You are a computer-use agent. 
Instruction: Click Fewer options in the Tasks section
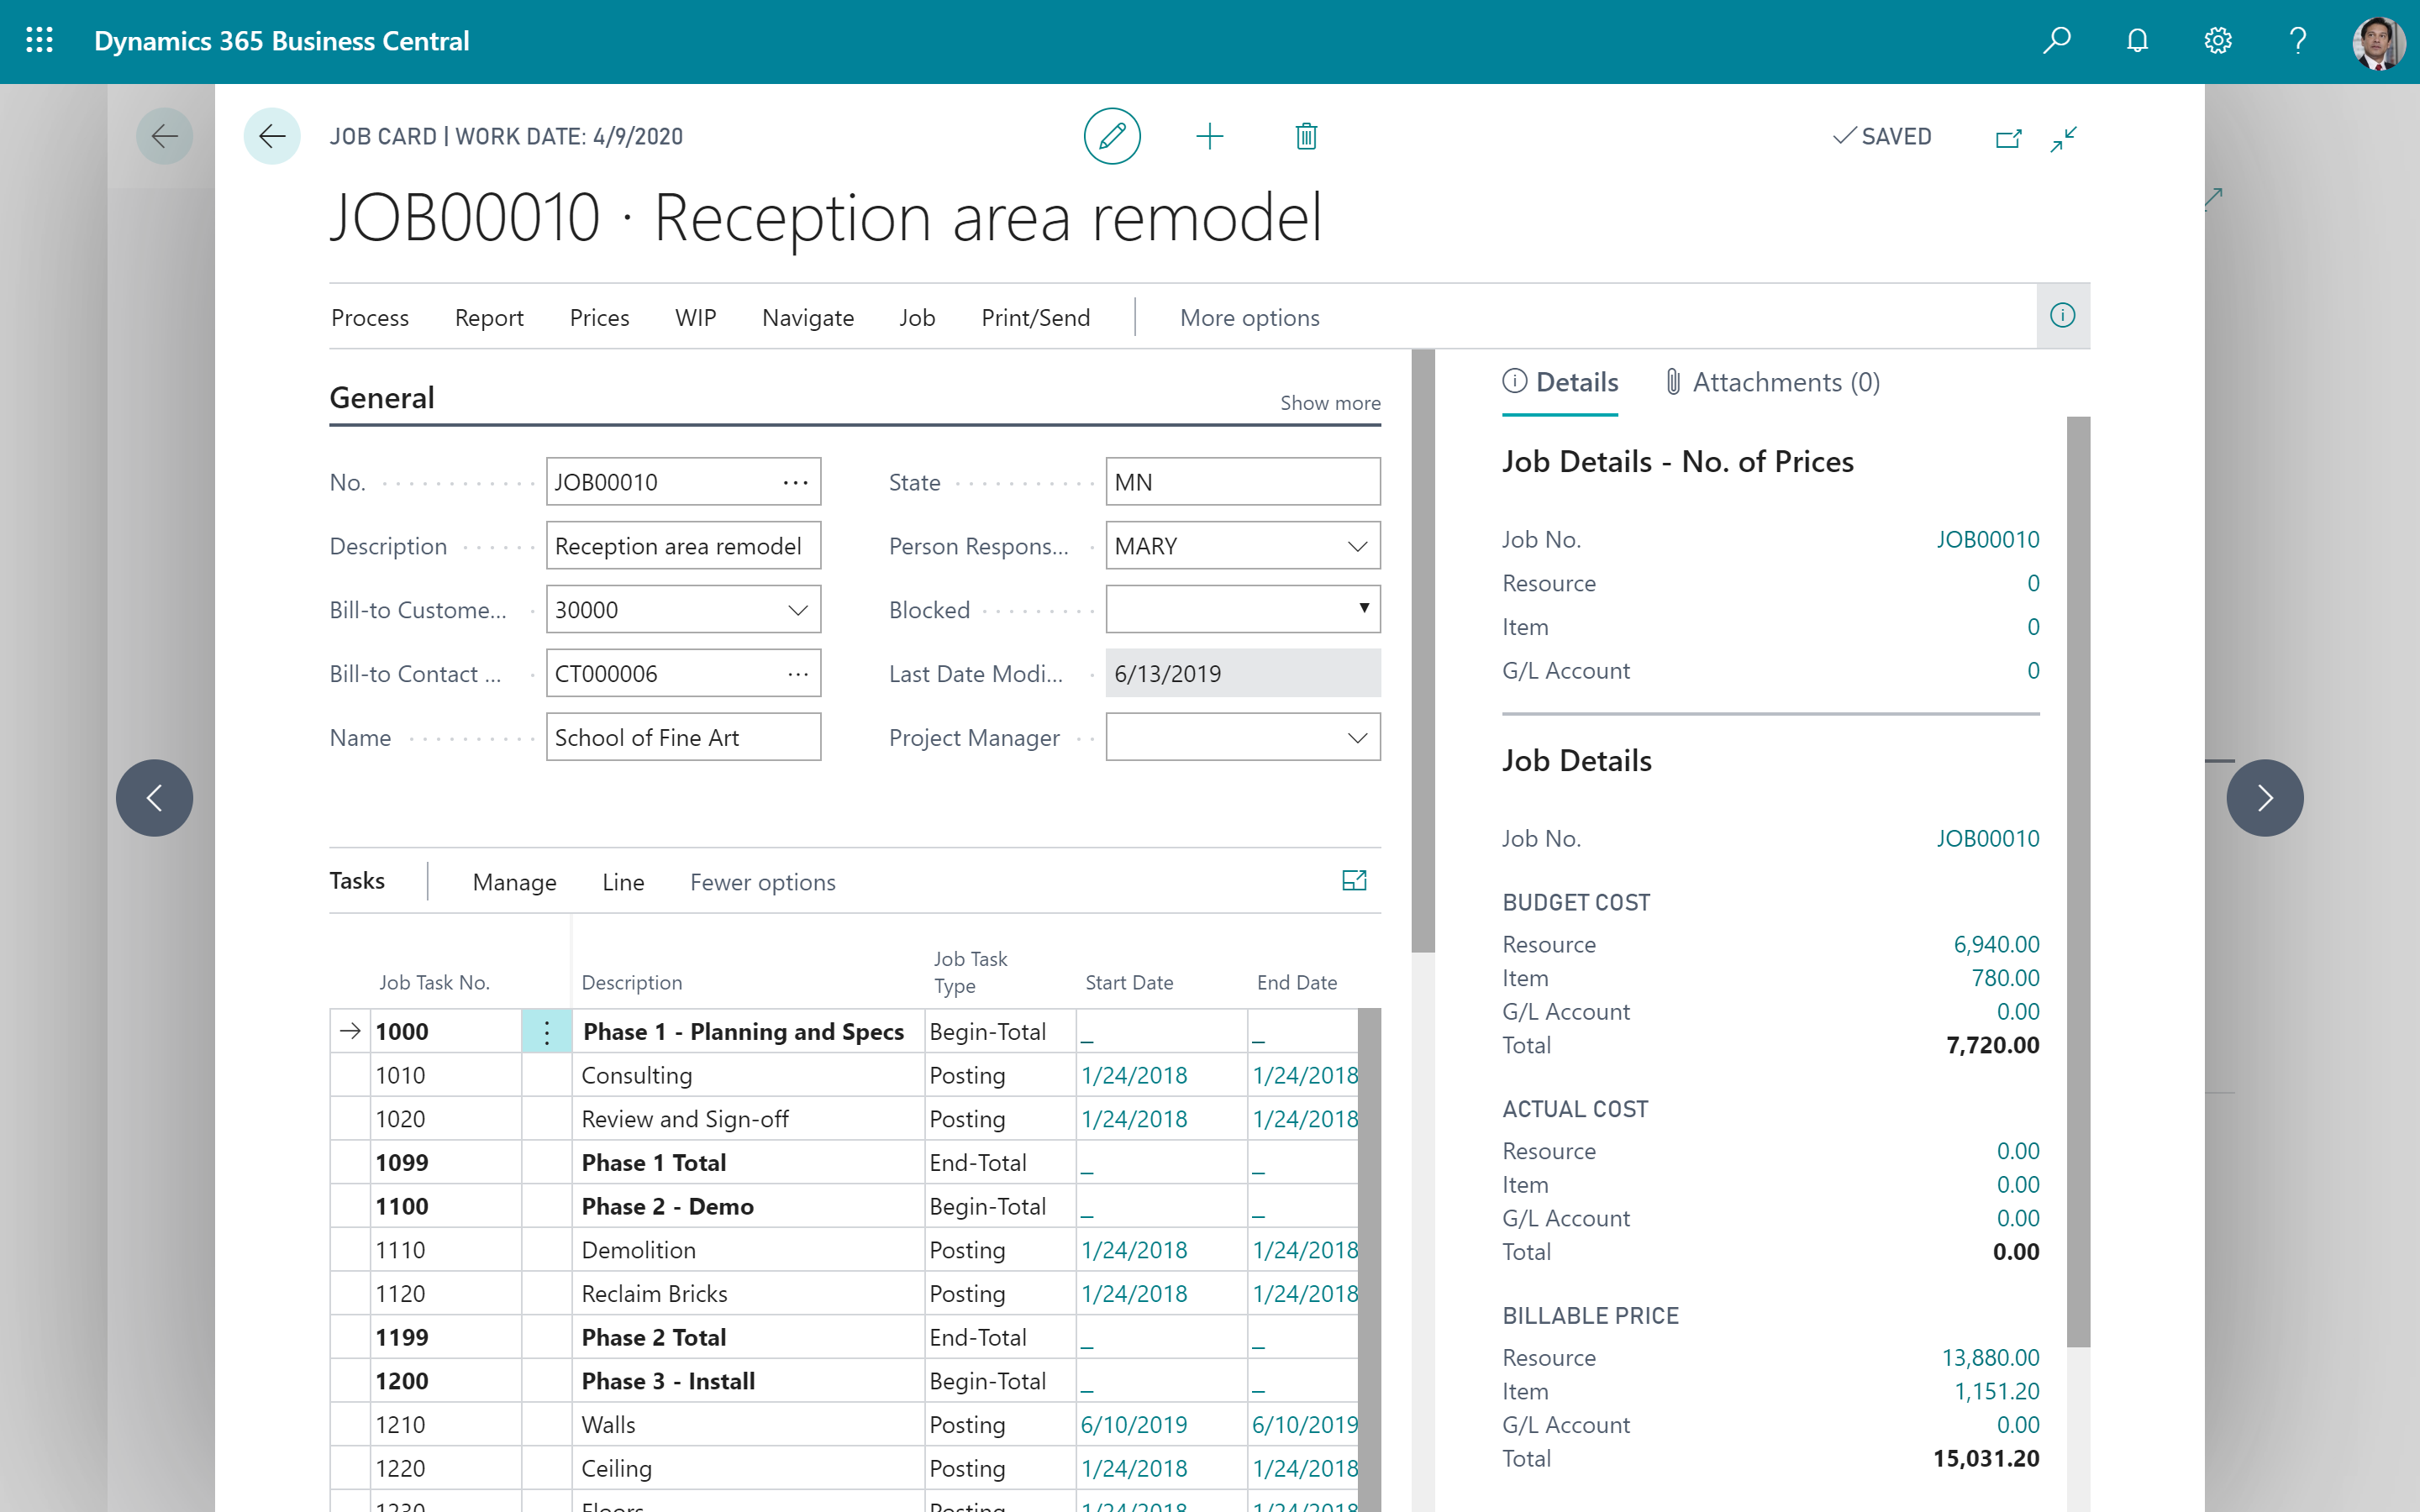pyautogui.click(x=762, y=881)
